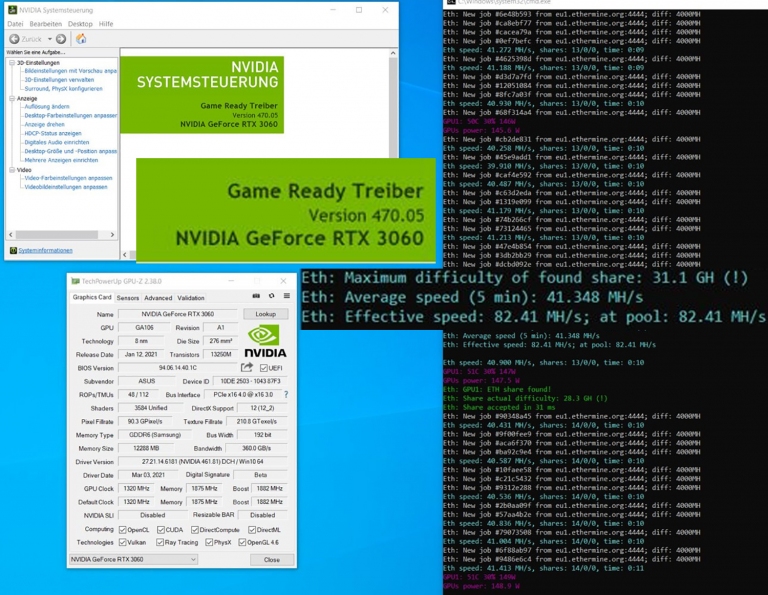Open the Bearbeiten menu

coord(46,24)
